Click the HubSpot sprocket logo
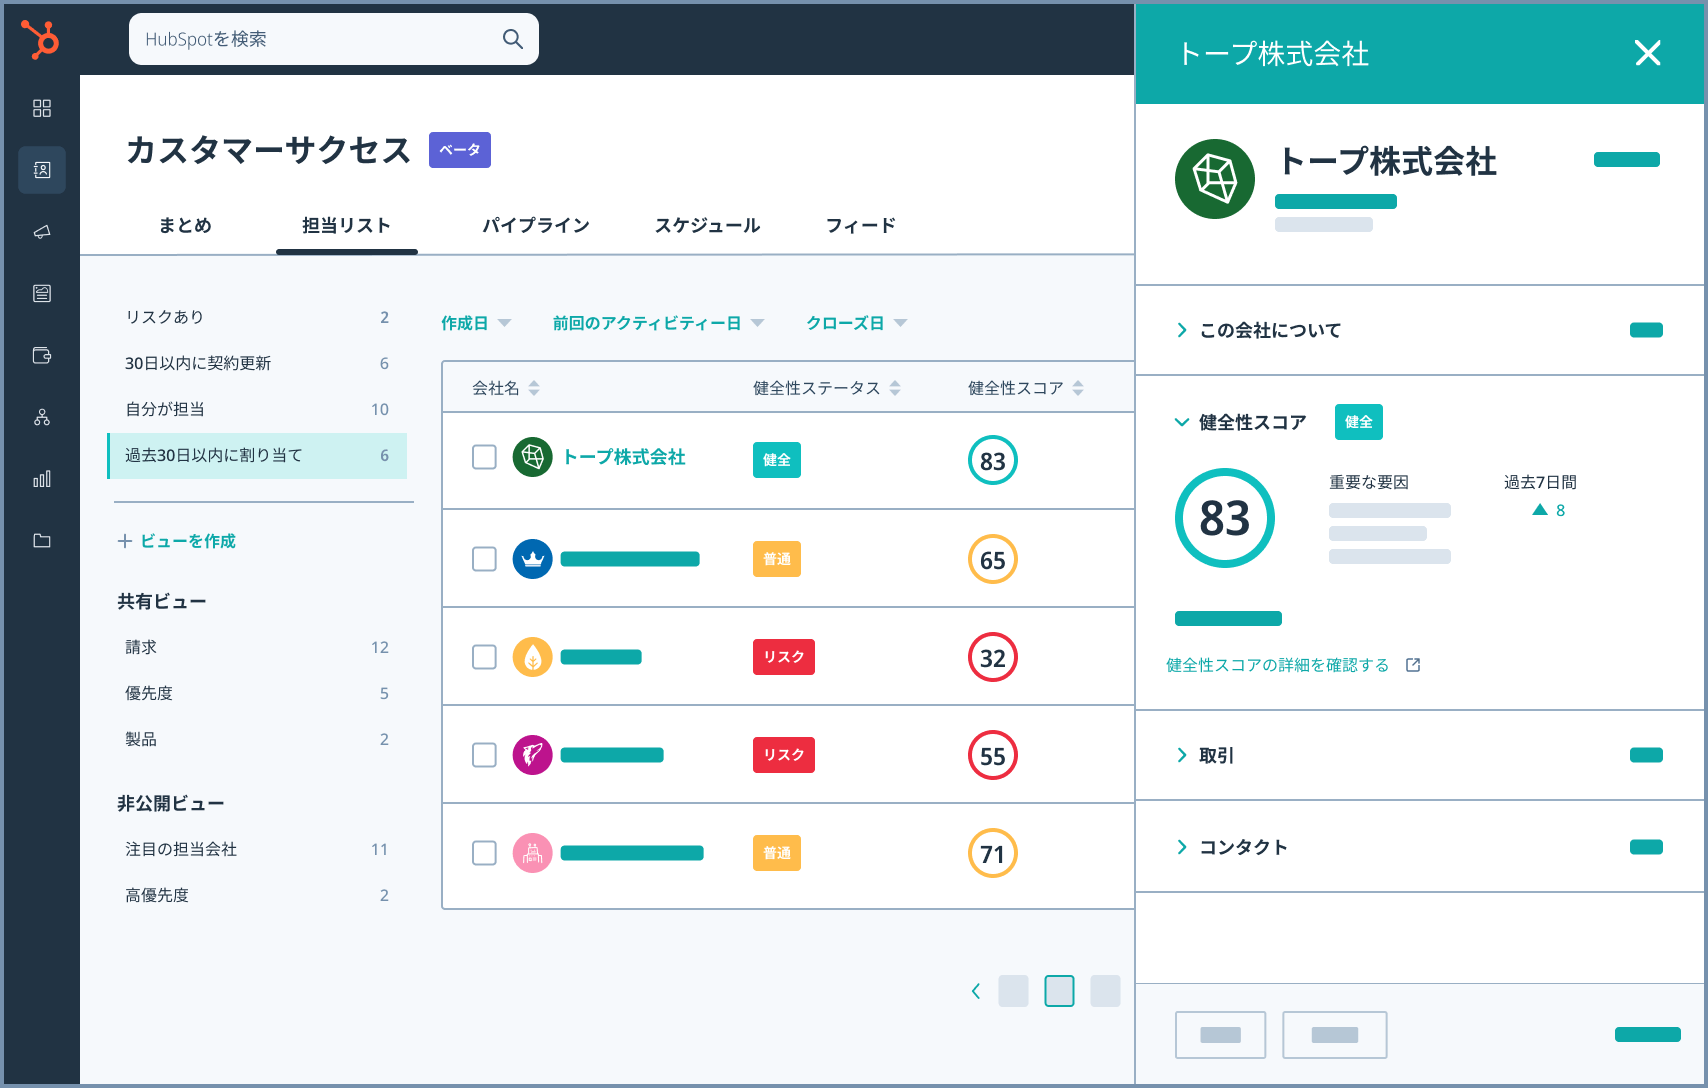 click(41, 39)
